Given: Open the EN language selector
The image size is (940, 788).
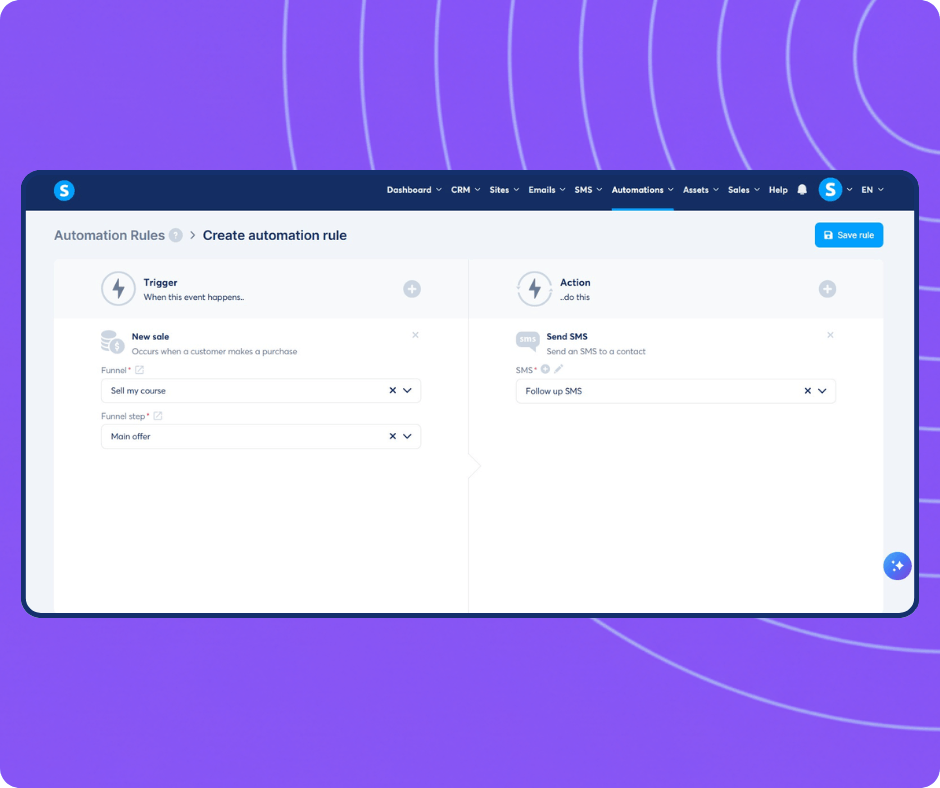Looking at the screenshot, I should pyautogui.click(x=872, y=190).
